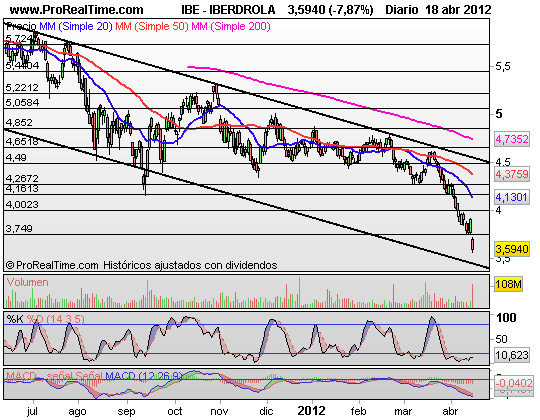
Task: Click the 5,2212 horizontal level label
Action: coord(22,87)
